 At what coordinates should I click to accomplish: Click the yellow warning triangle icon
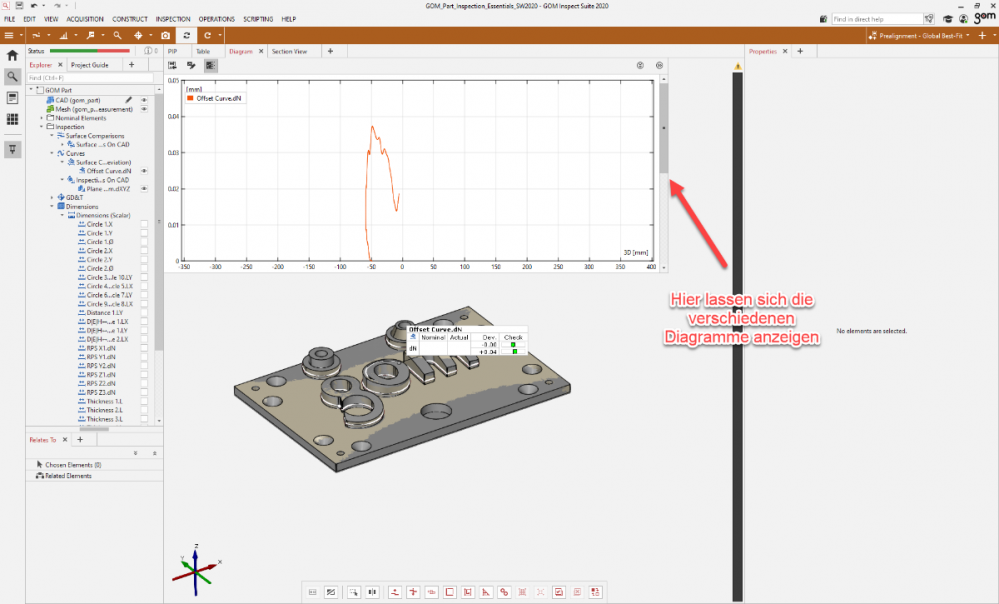pyautogui.click(x=738, y=66)
